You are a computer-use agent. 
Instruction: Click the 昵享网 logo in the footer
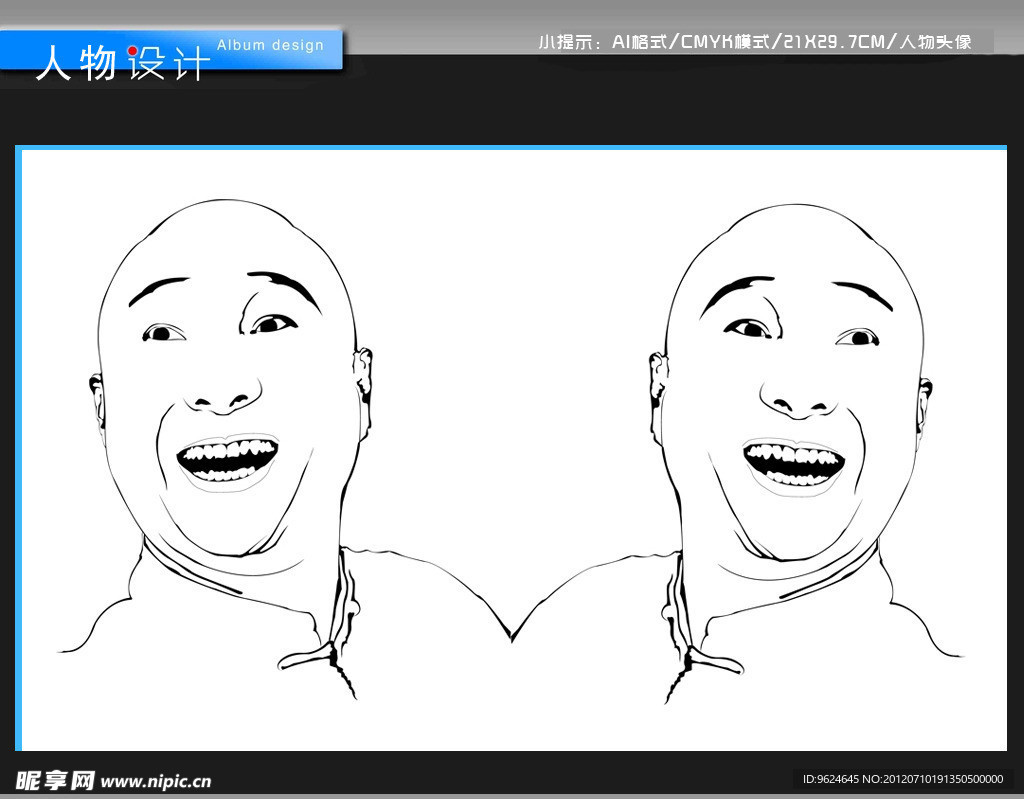pos(55,780)
